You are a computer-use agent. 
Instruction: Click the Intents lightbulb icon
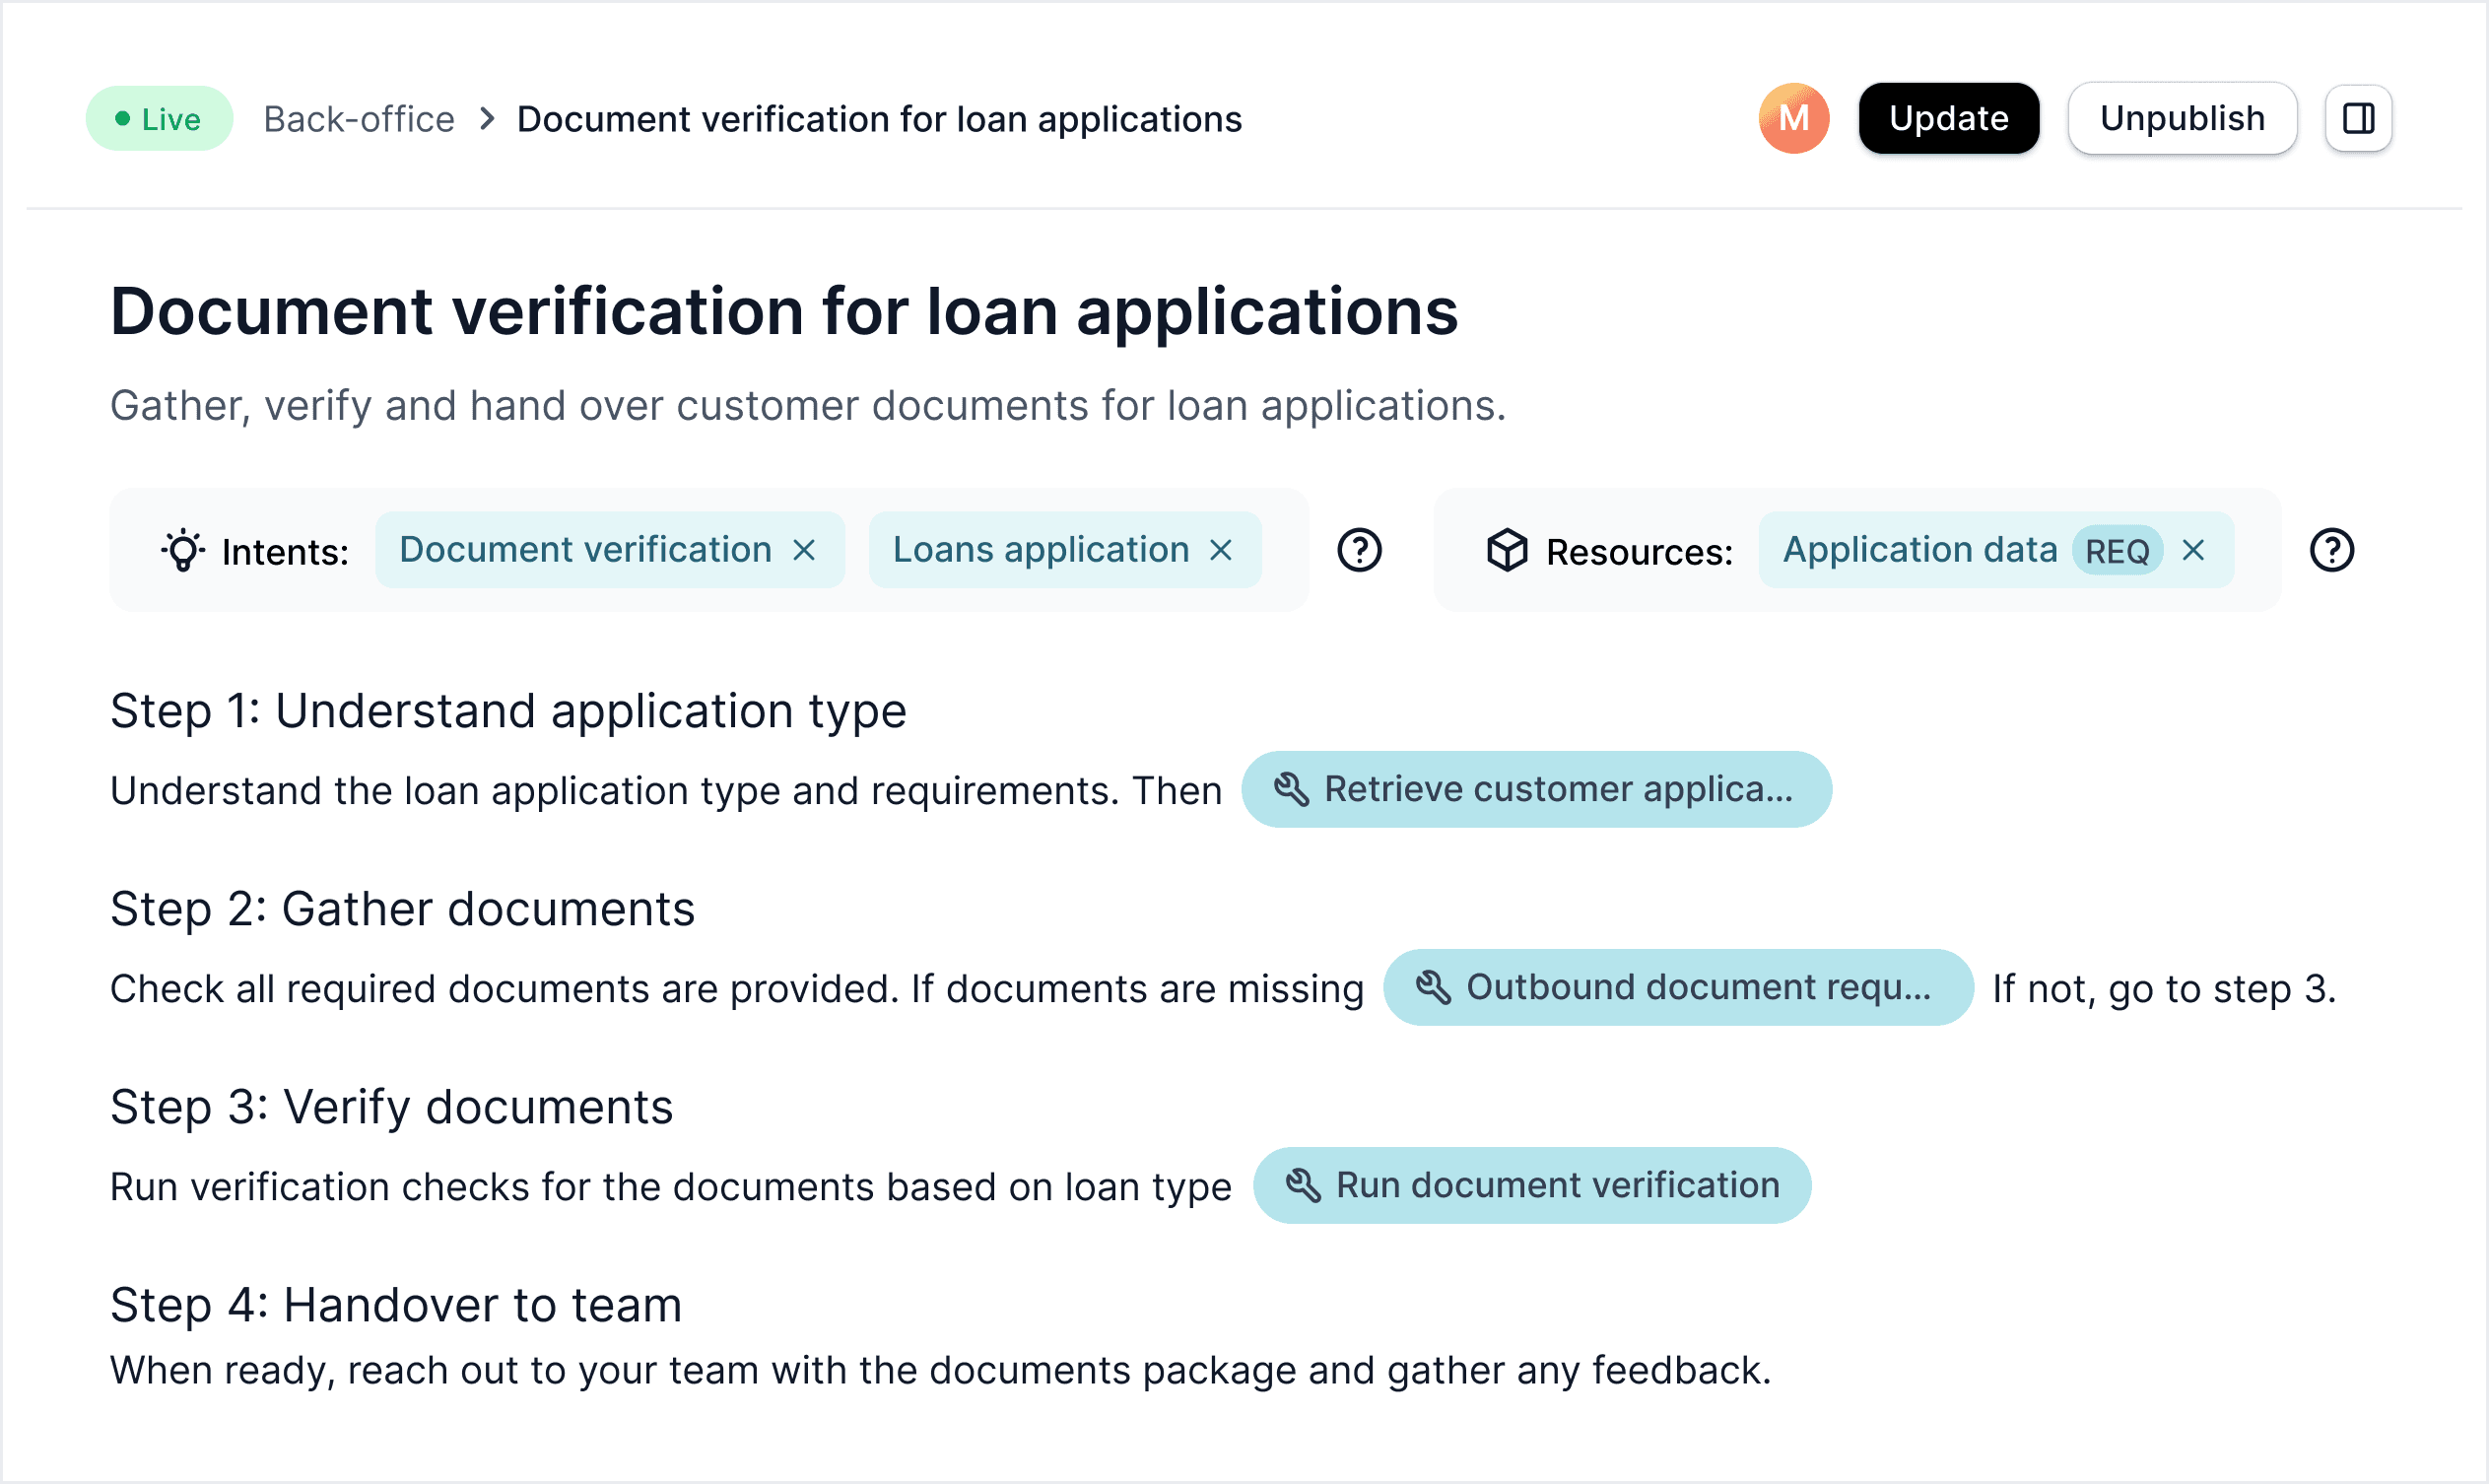tap(182, 550)
